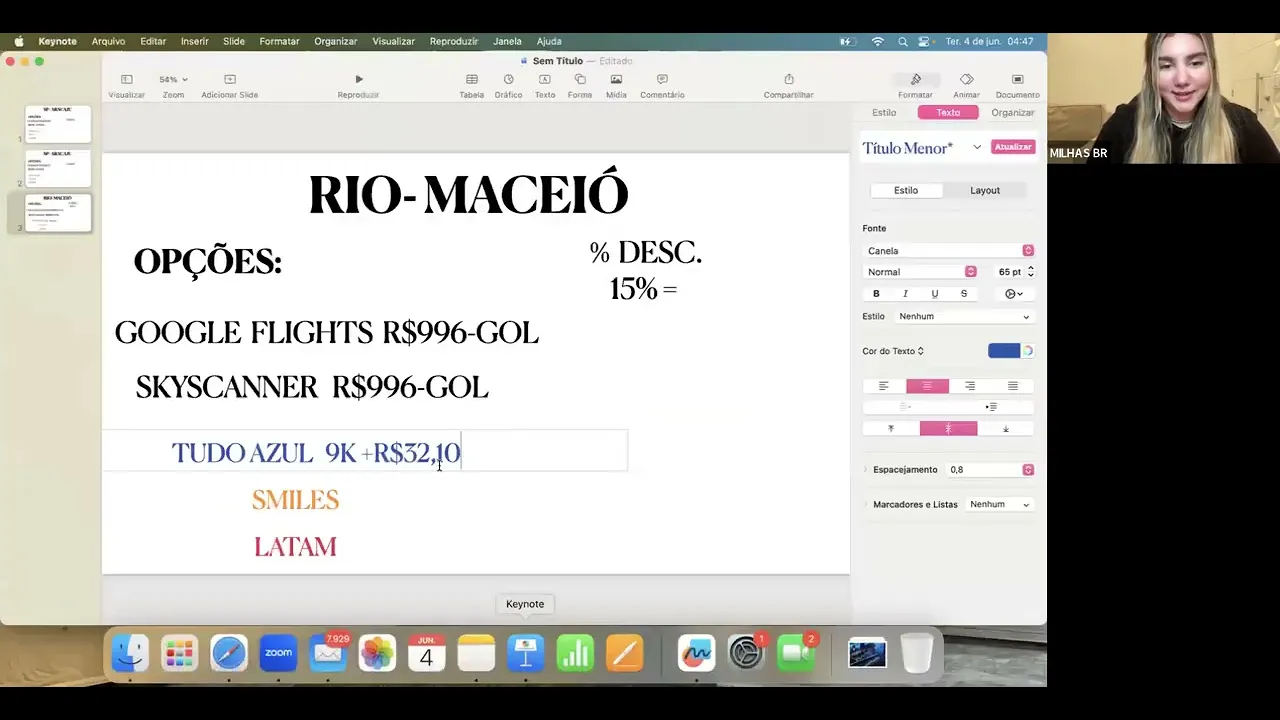
Task: Insert a shape with Forma tool
Action: pos(580,86)
